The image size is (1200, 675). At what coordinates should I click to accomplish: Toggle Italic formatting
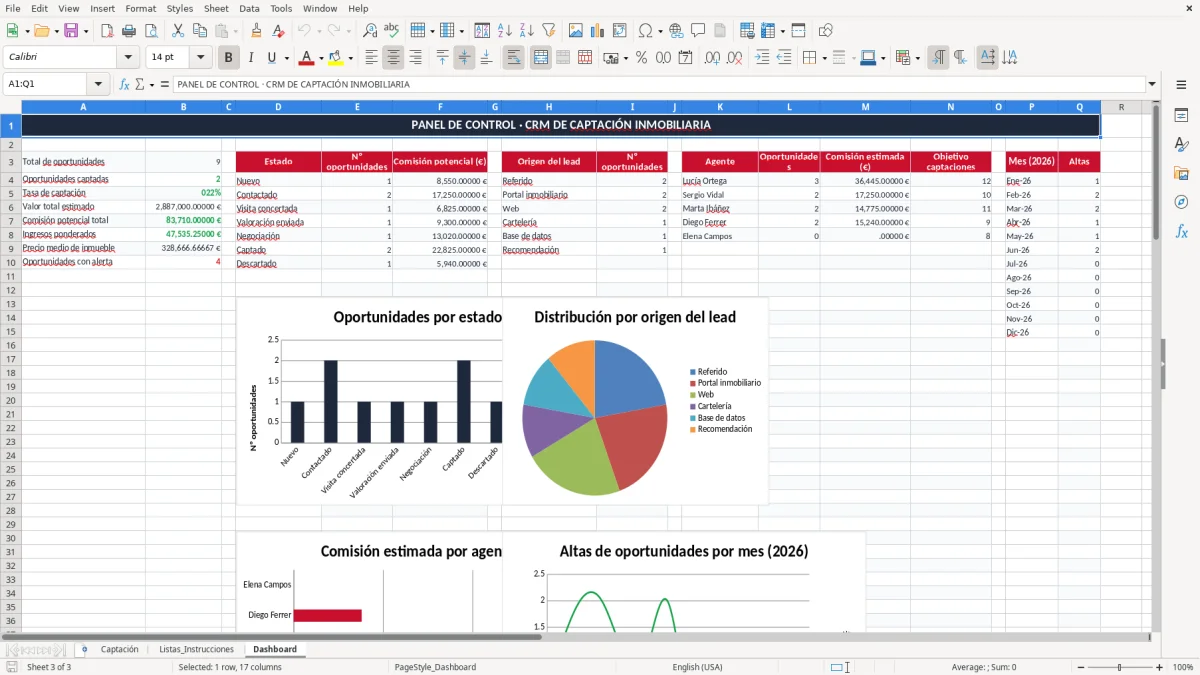pyautogui.click(x=251, y=58)
